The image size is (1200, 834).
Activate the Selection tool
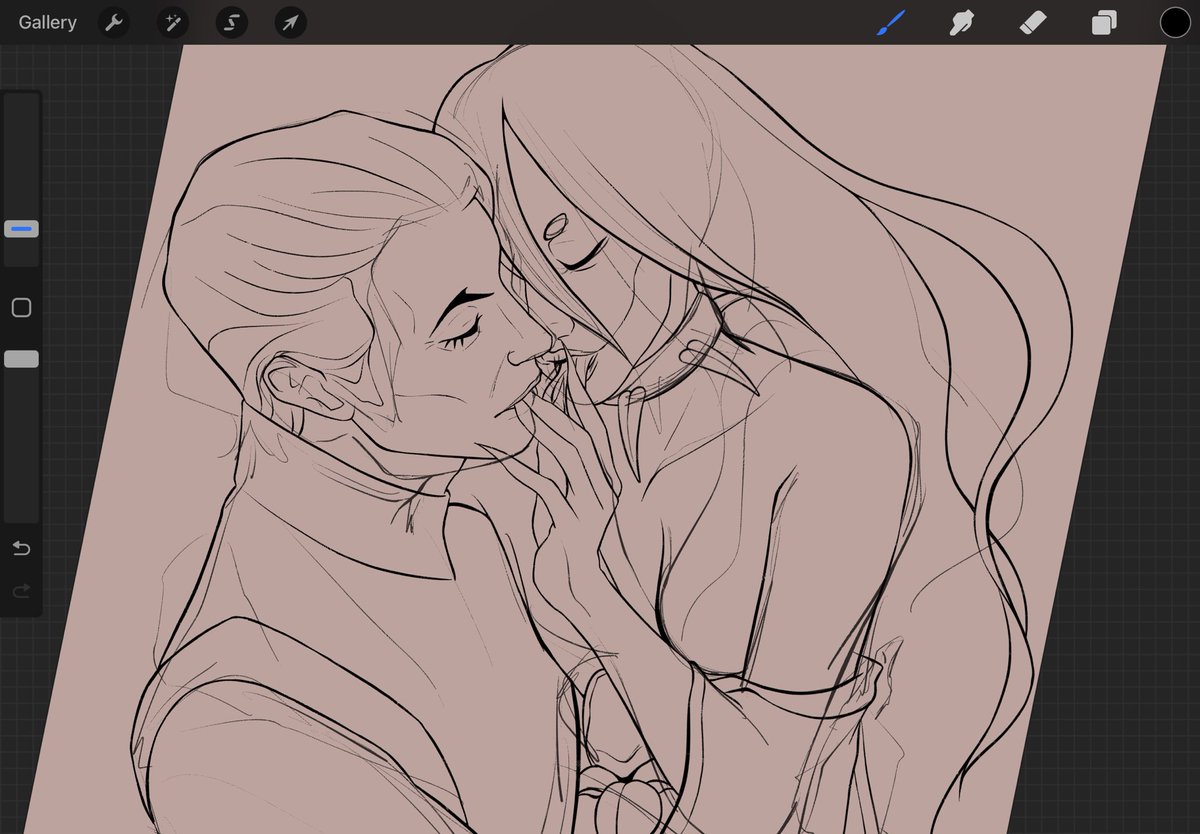(x=231, y=22)
